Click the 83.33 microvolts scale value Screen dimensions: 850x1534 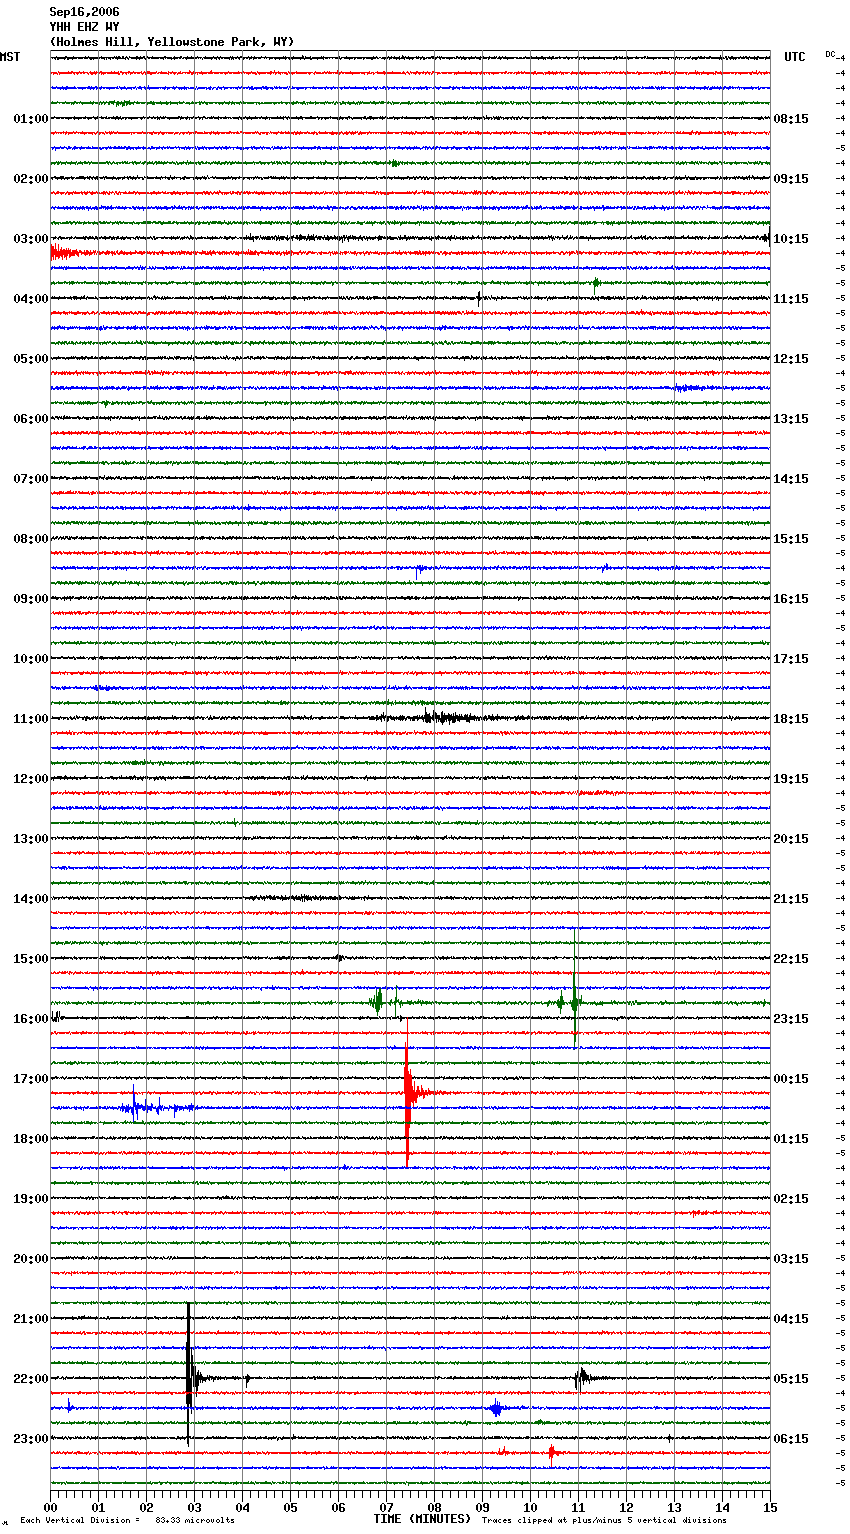click(x=195, y=1520)
